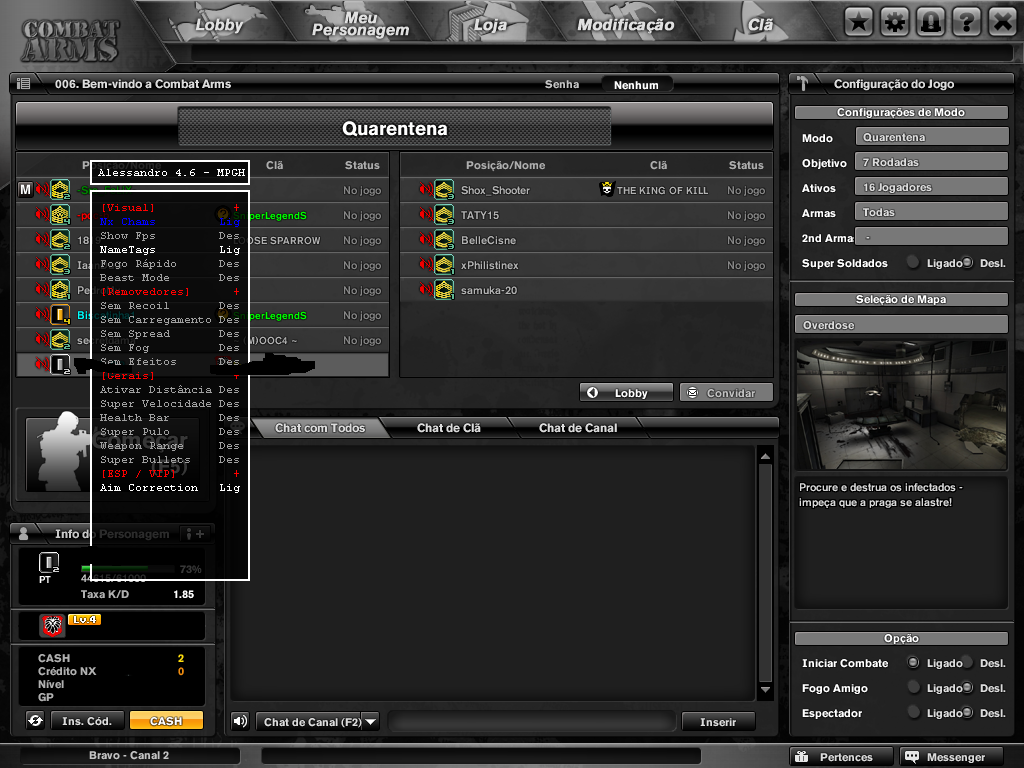The image size is (1024, 768).
Task: Open Meu Personagem menu
Action: [x=360, y=24]
